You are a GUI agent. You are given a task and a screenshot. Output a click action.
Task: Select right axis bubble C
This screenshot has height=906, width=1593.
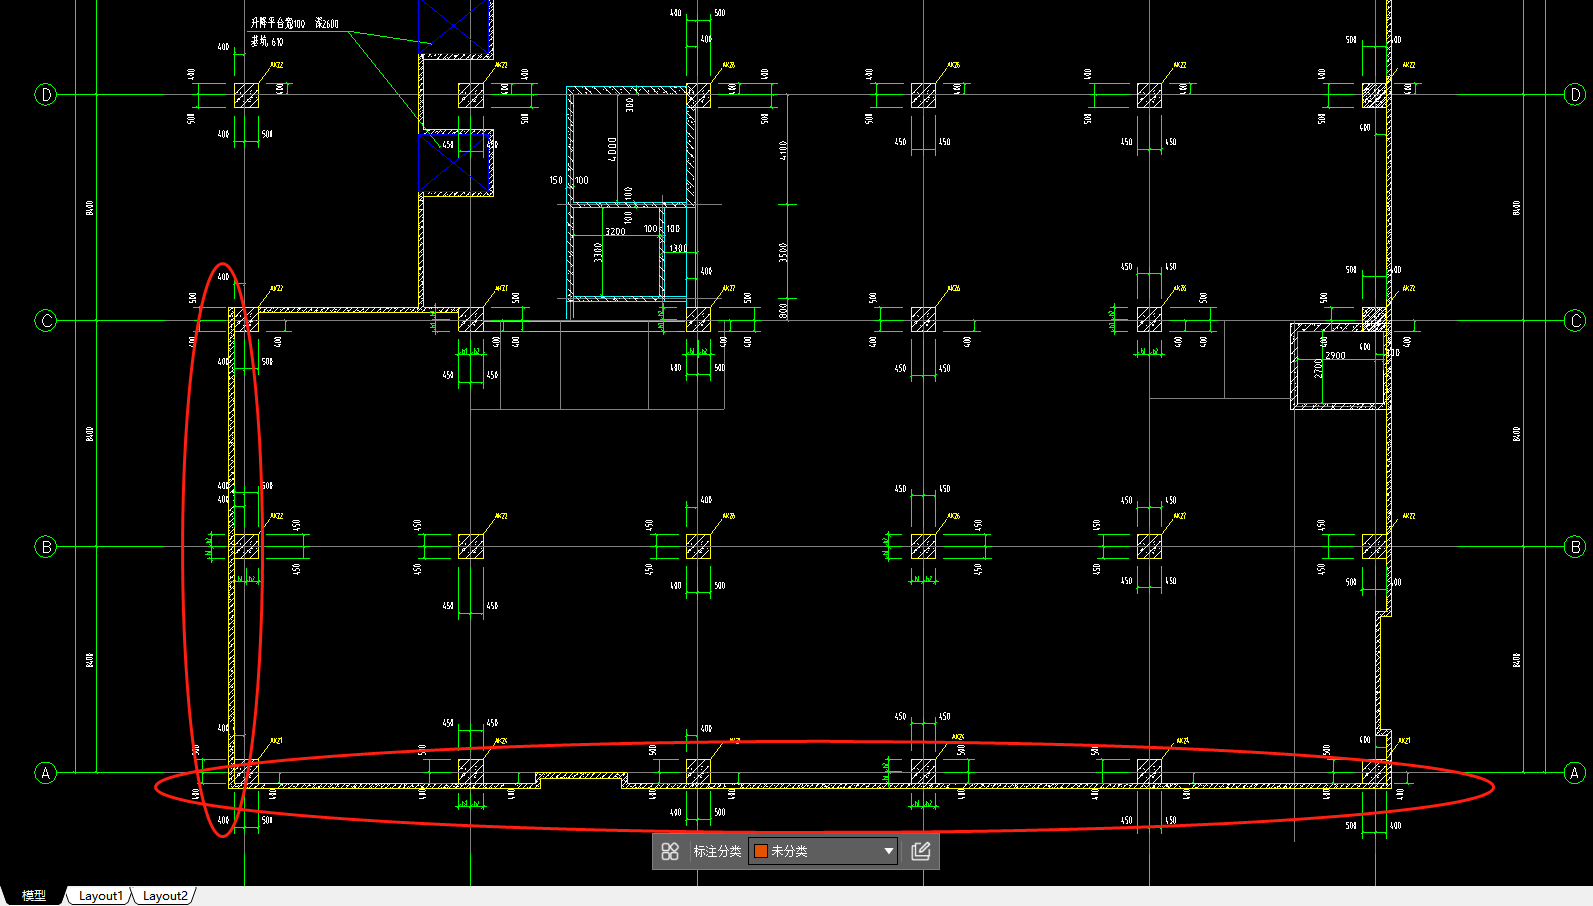pos(1575,321)
